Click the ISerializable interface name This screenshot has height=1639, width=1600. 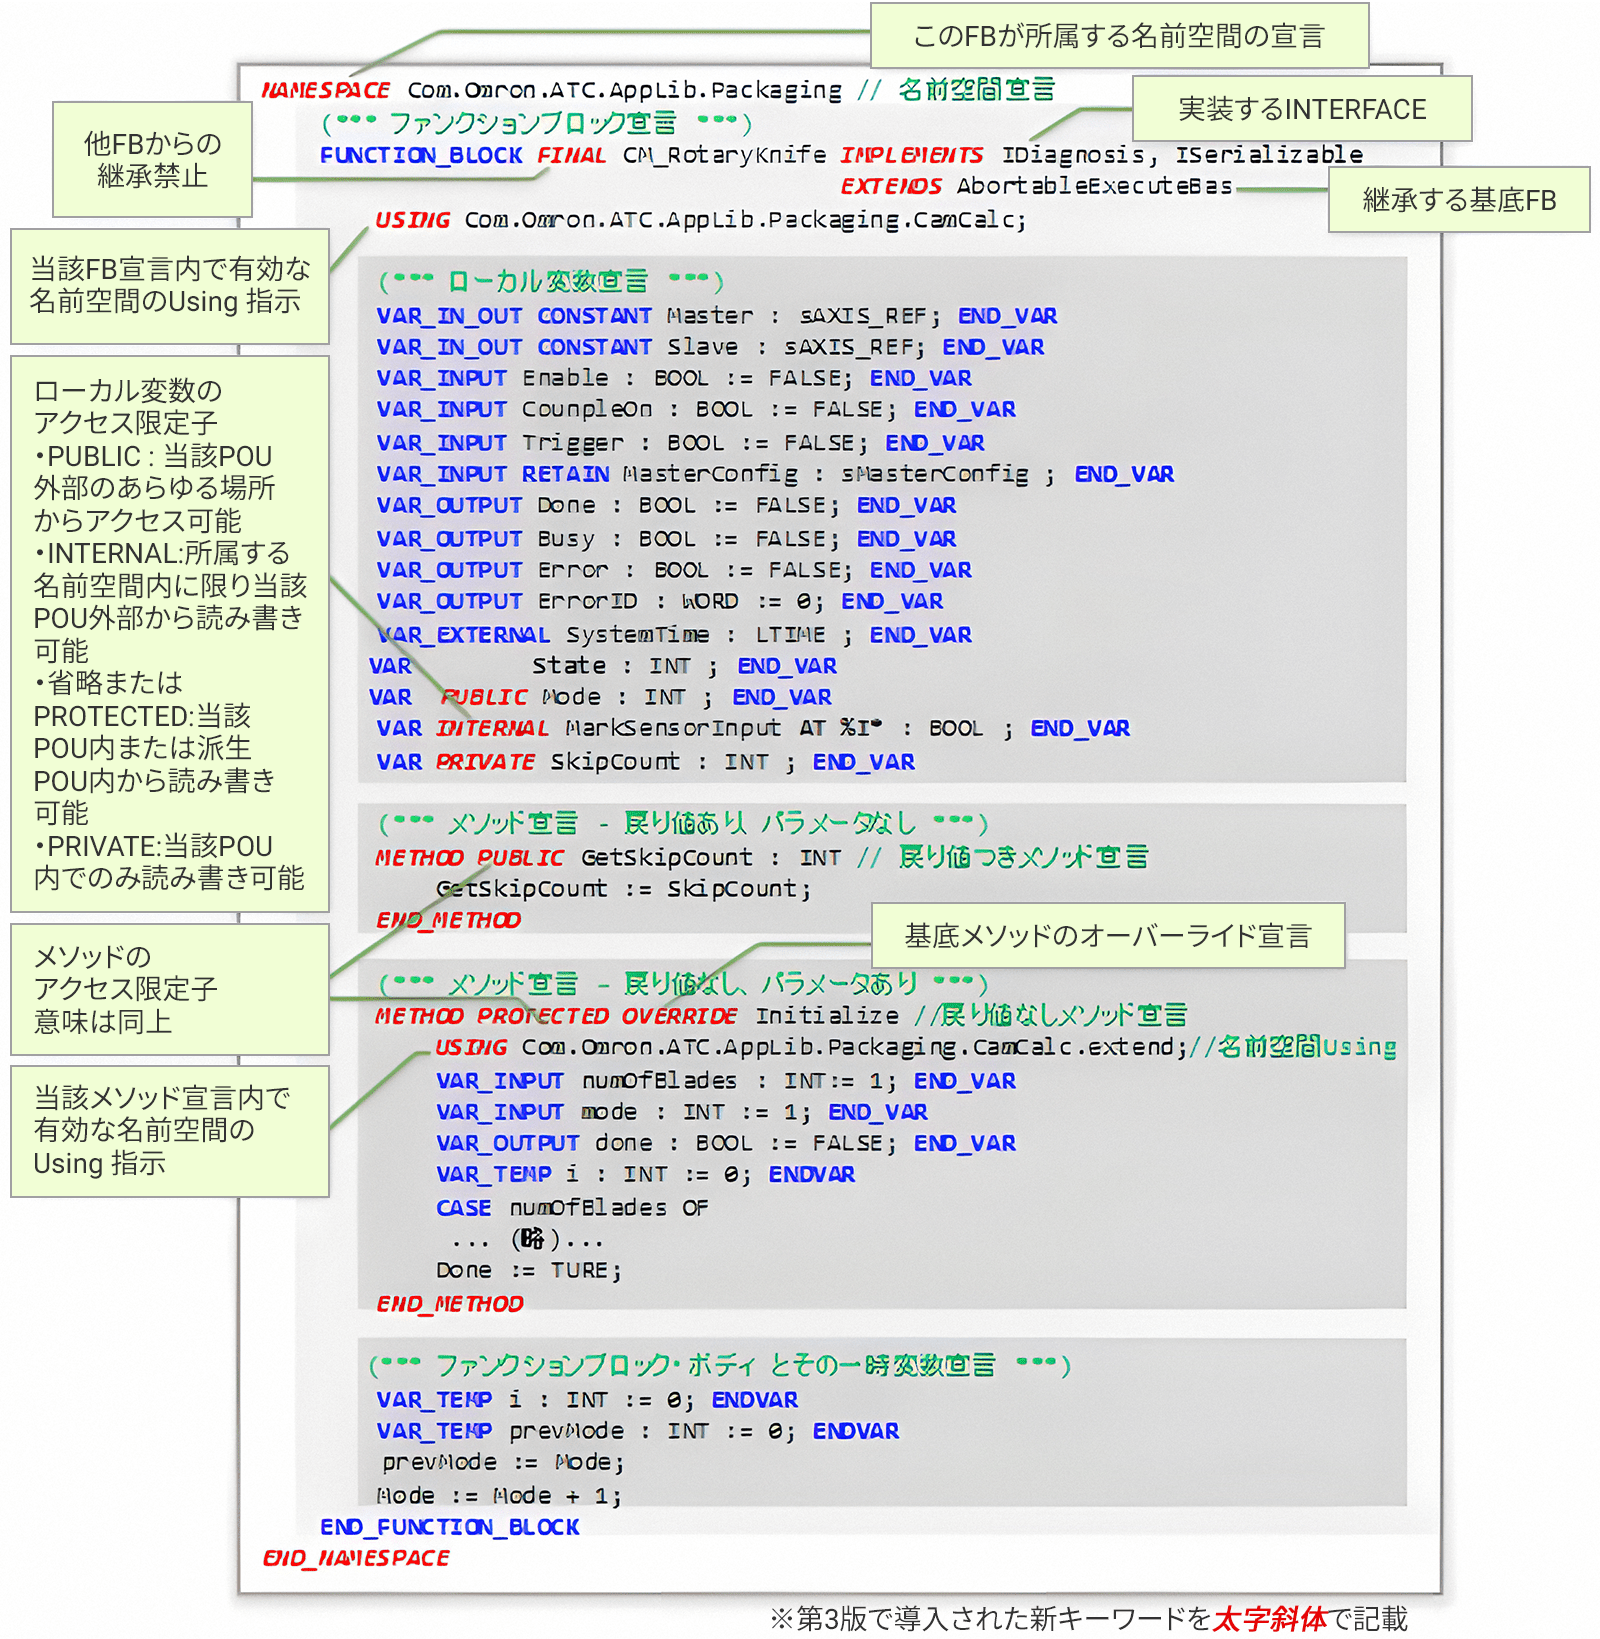click(1268, 155)
